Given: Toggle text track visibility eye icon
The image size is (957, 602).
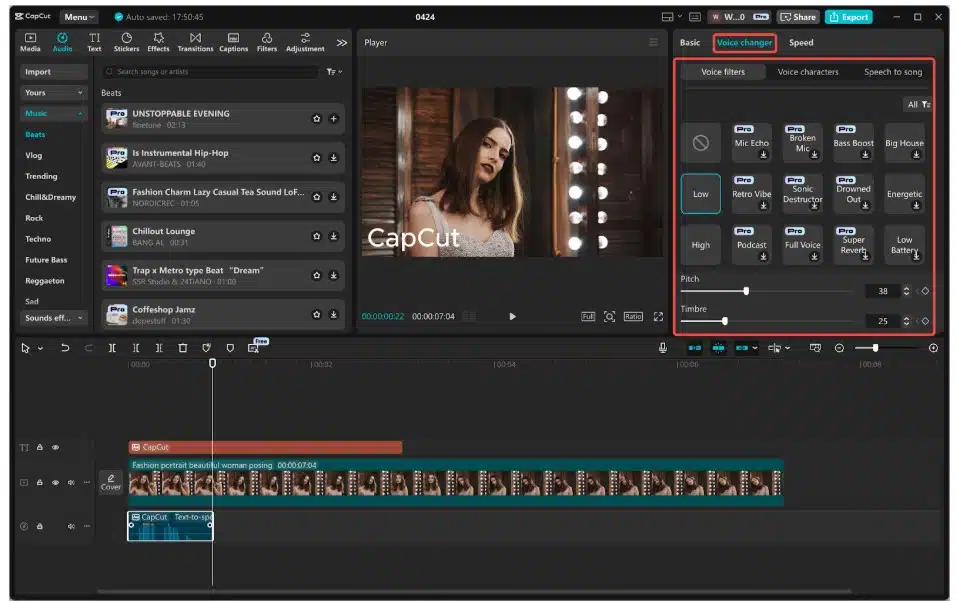Looking at the screenshot, I should (x=56, y=448).
